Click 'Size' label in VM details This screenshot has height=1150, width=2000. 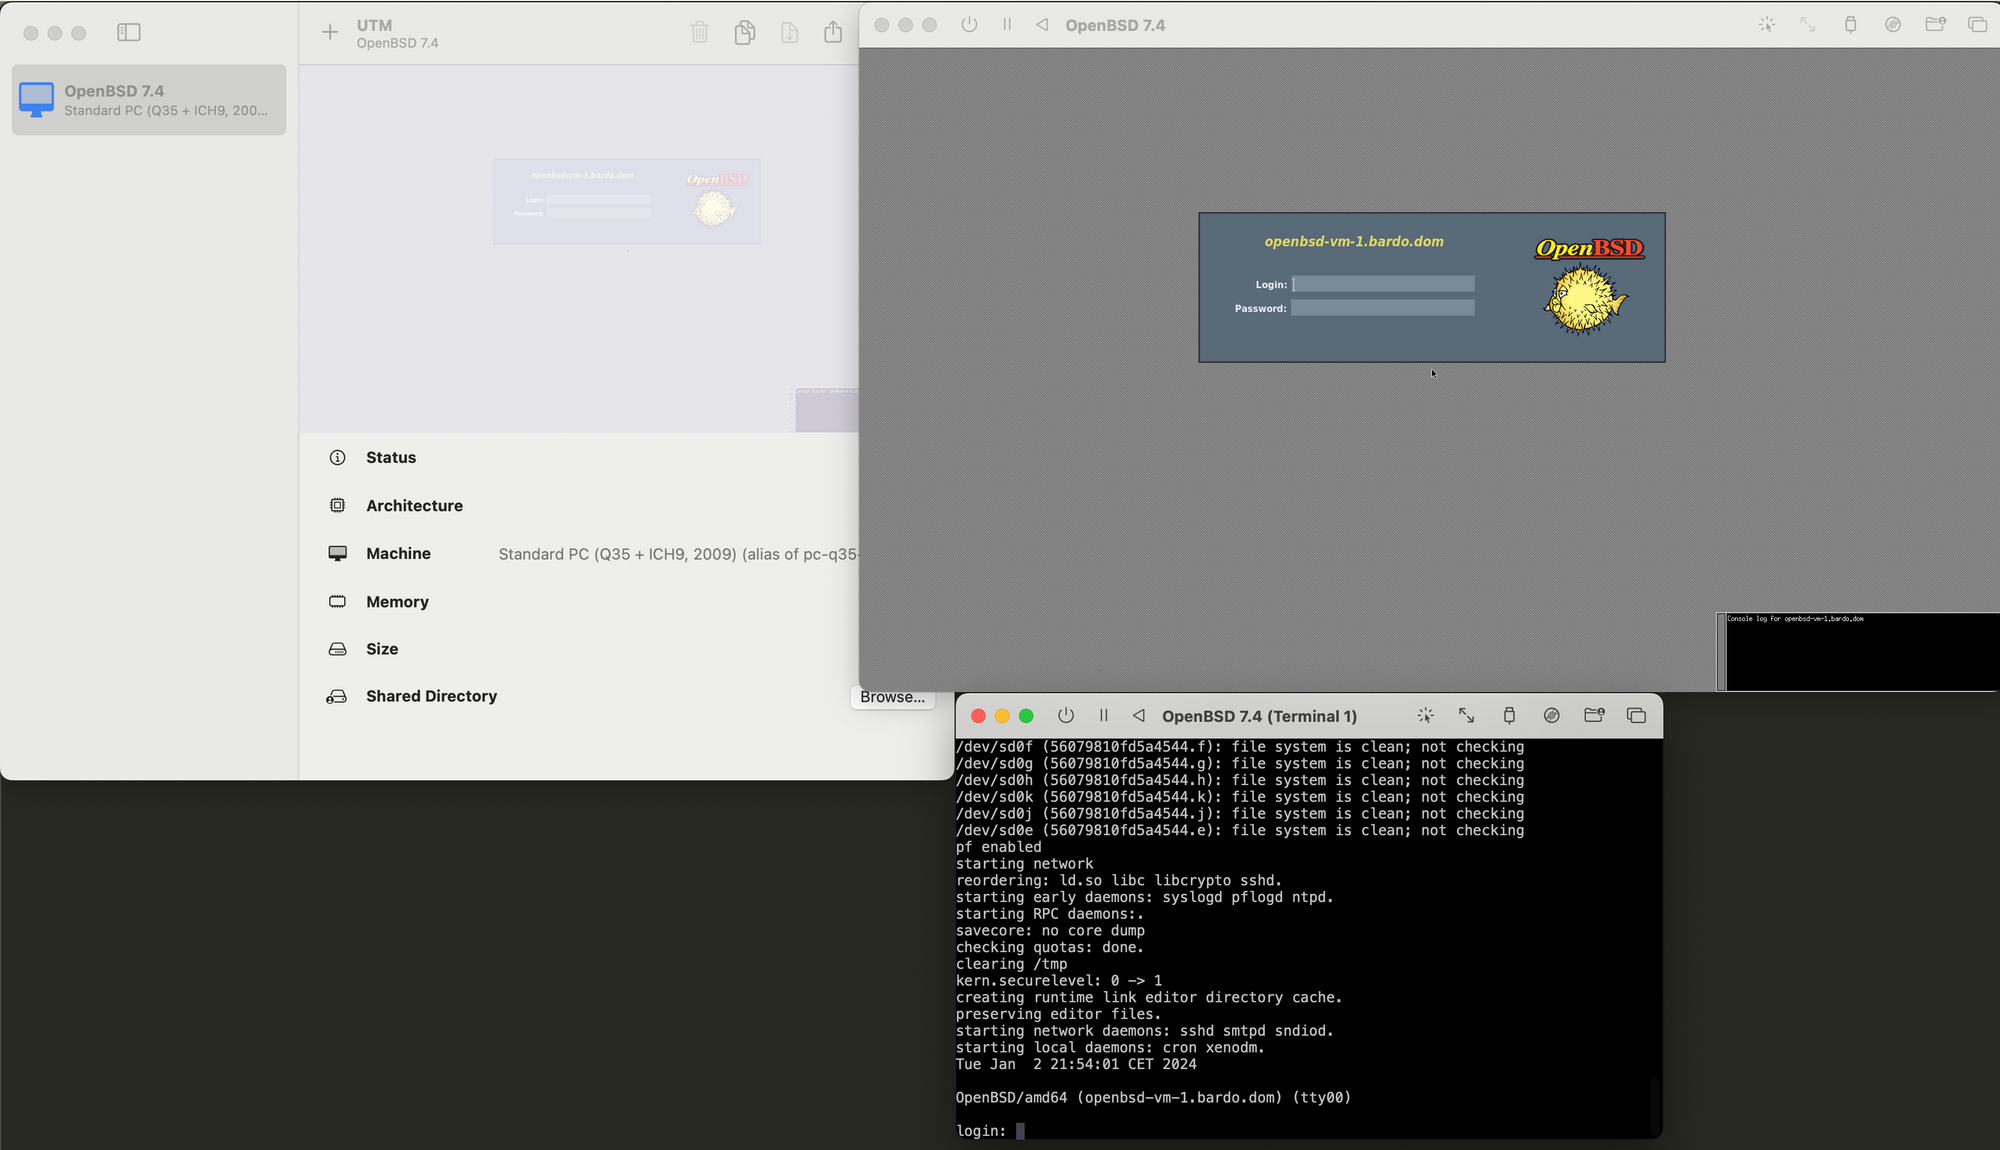coord(382,649)
